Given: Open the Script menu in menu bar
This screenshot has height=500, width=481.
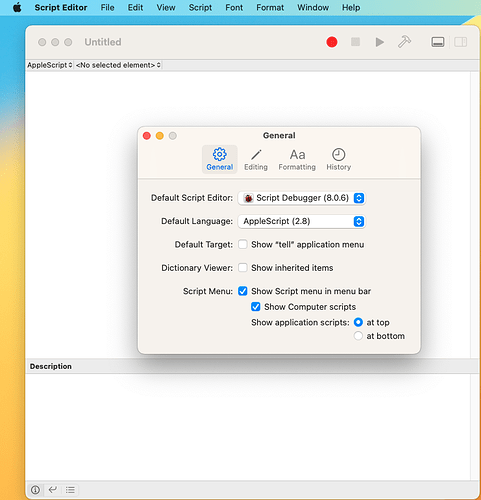Looking at the screenshot, I should pyautogui.click(x=200, y=7).
